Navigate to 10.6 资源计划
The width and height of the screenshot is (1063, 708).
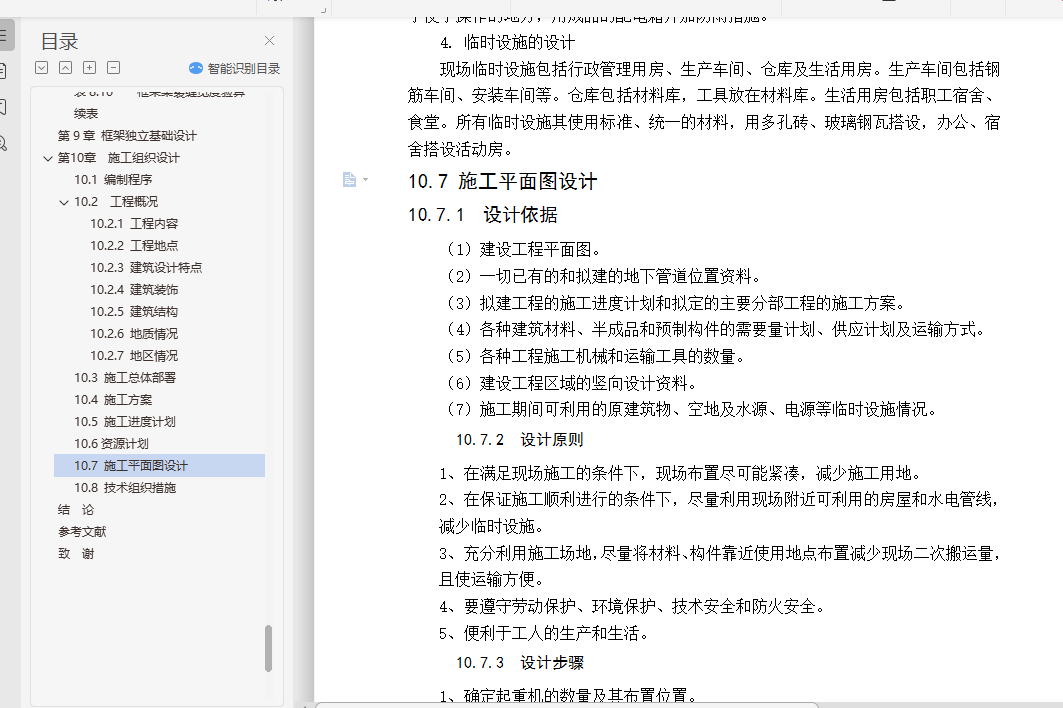tap(111, 444)
